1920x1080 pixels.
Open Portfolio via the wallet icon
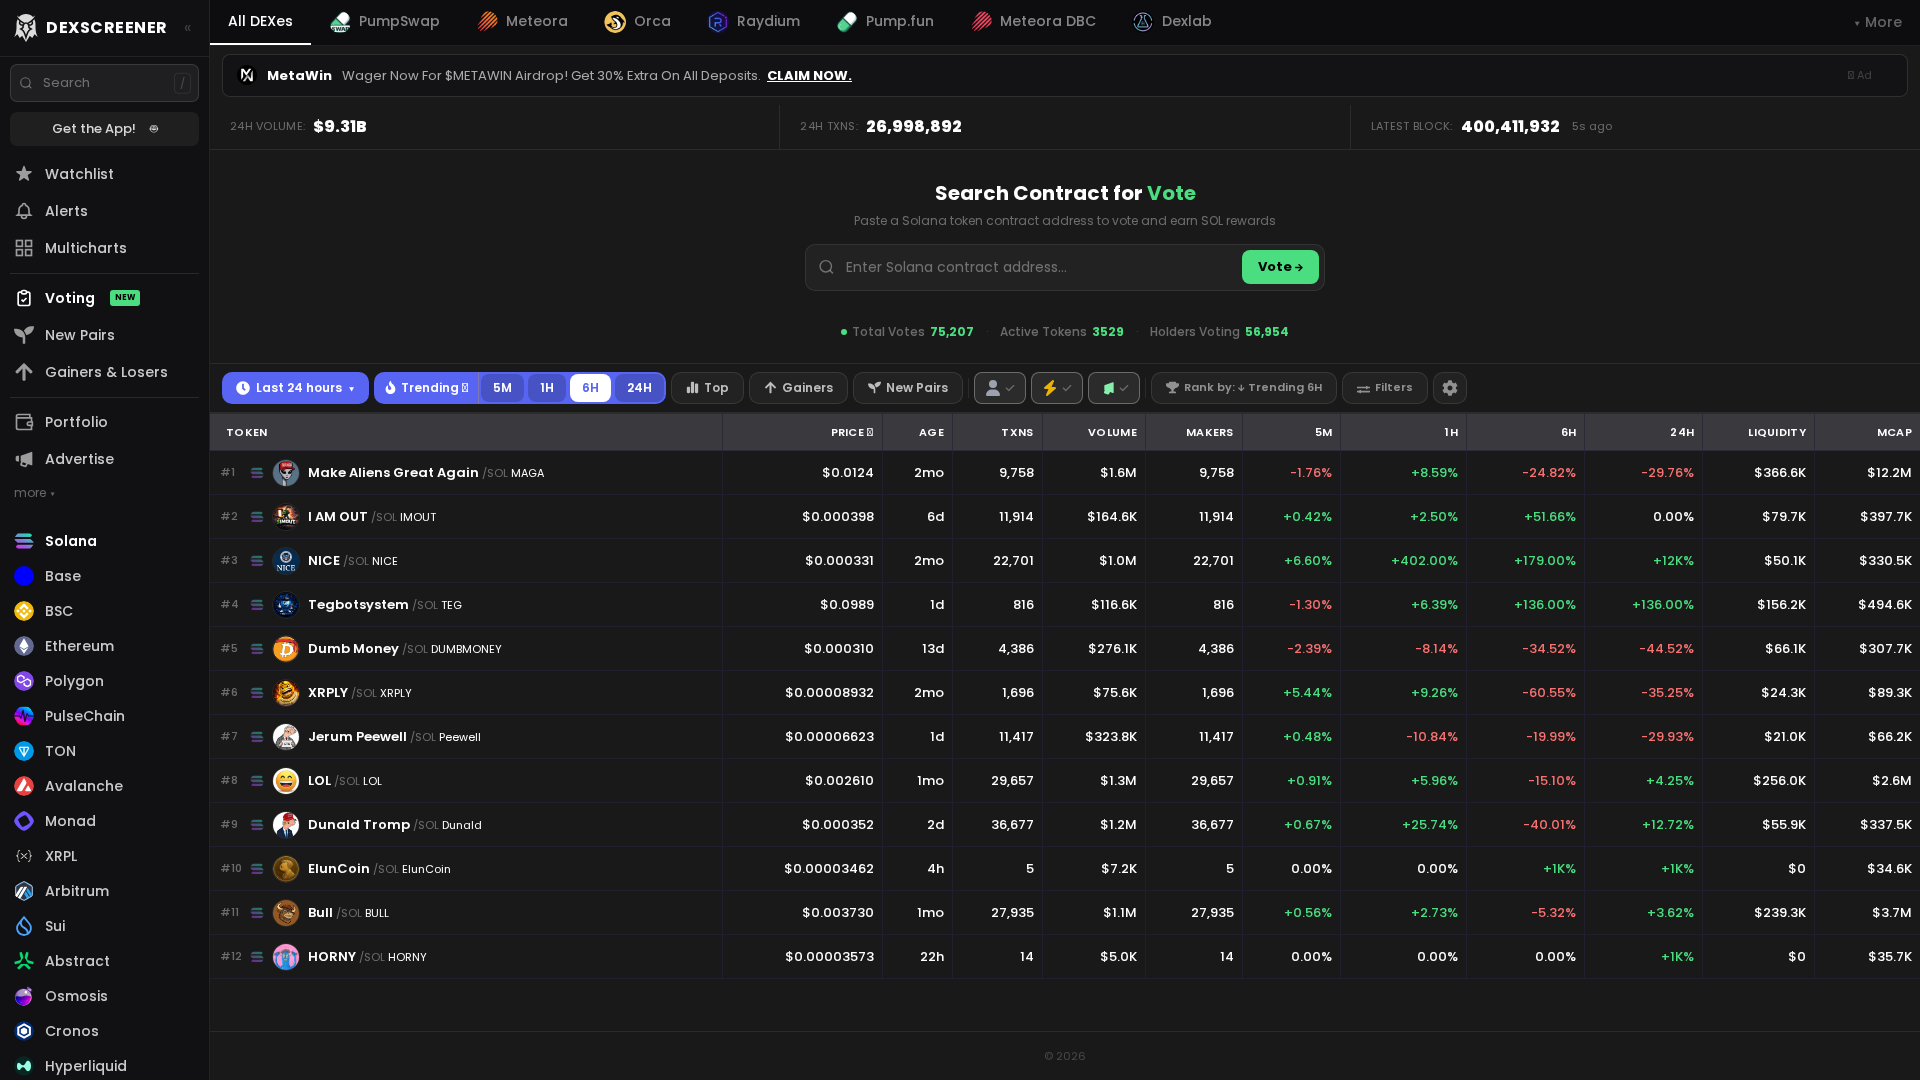[x=24, y=422]
